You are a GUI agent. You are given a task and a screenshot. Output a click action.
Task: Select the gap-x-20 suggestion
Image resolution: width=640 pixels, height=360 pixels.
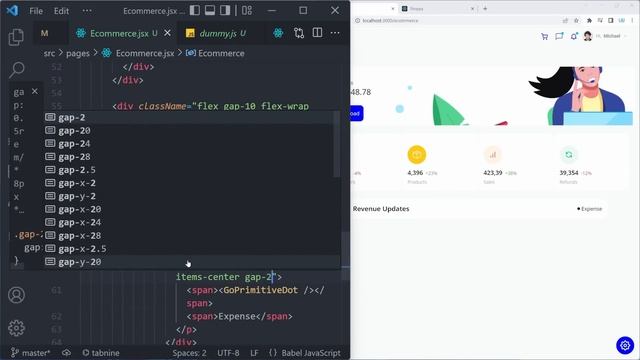(x=189, y=209)
